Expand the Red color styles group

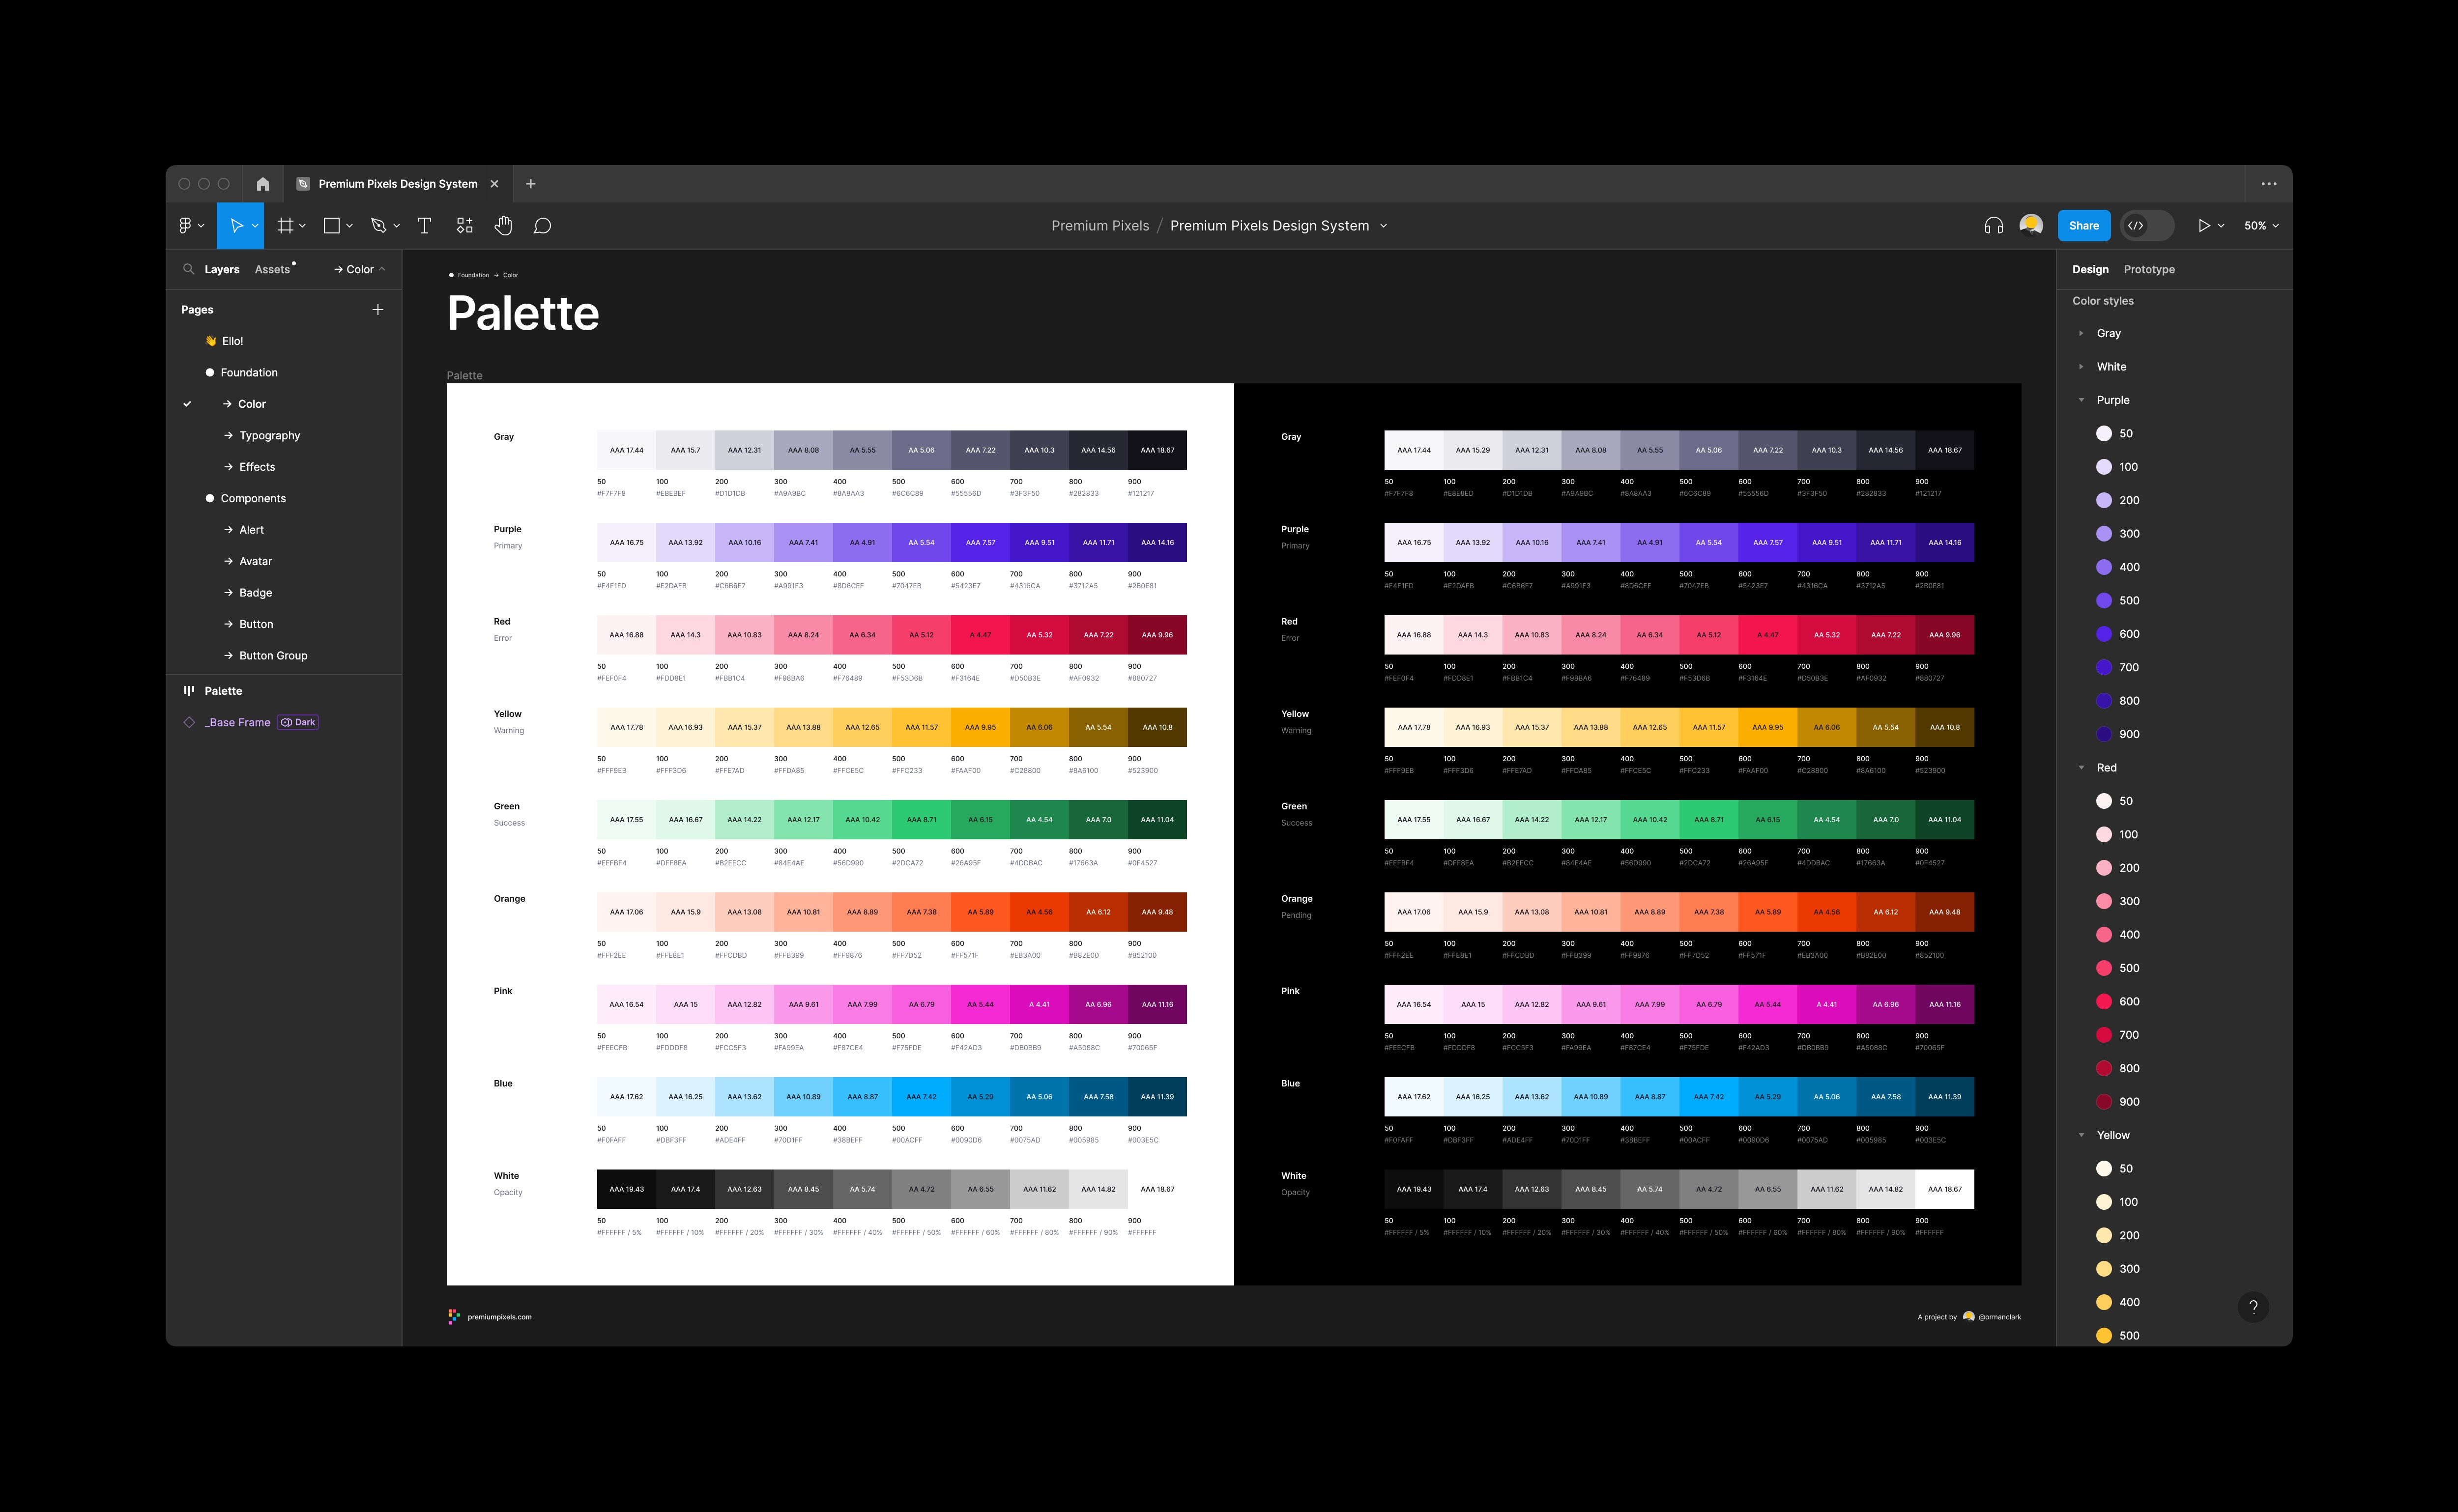pyautogui.click(x=2081, y=767)
